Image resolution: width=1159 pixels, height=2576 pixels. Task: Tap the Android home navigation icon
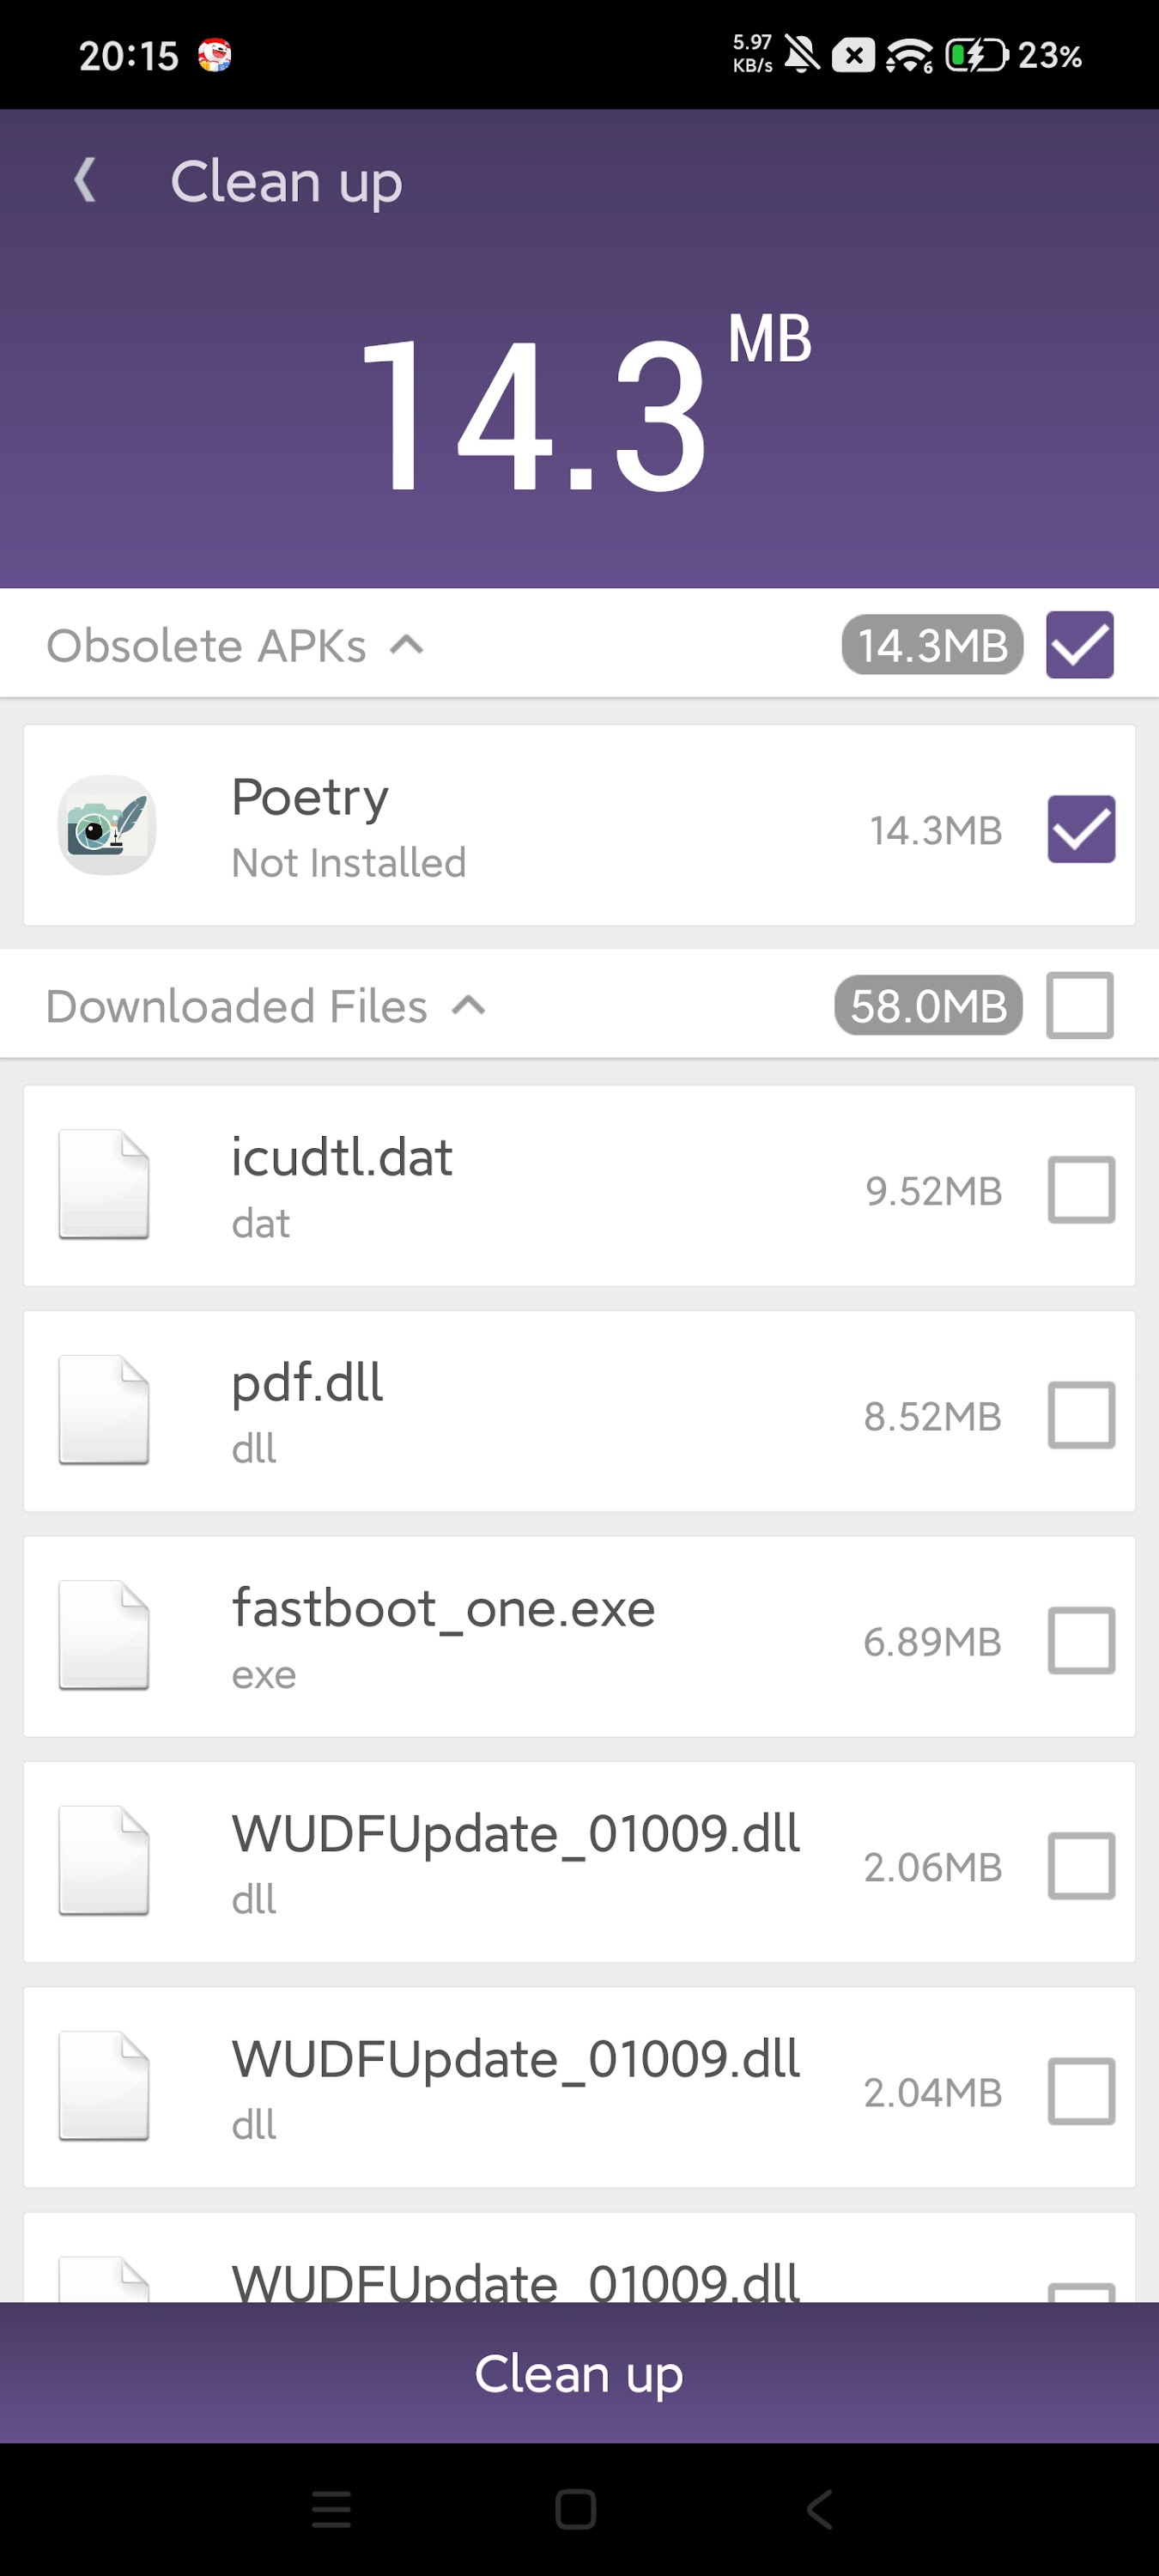point(576,2509)
